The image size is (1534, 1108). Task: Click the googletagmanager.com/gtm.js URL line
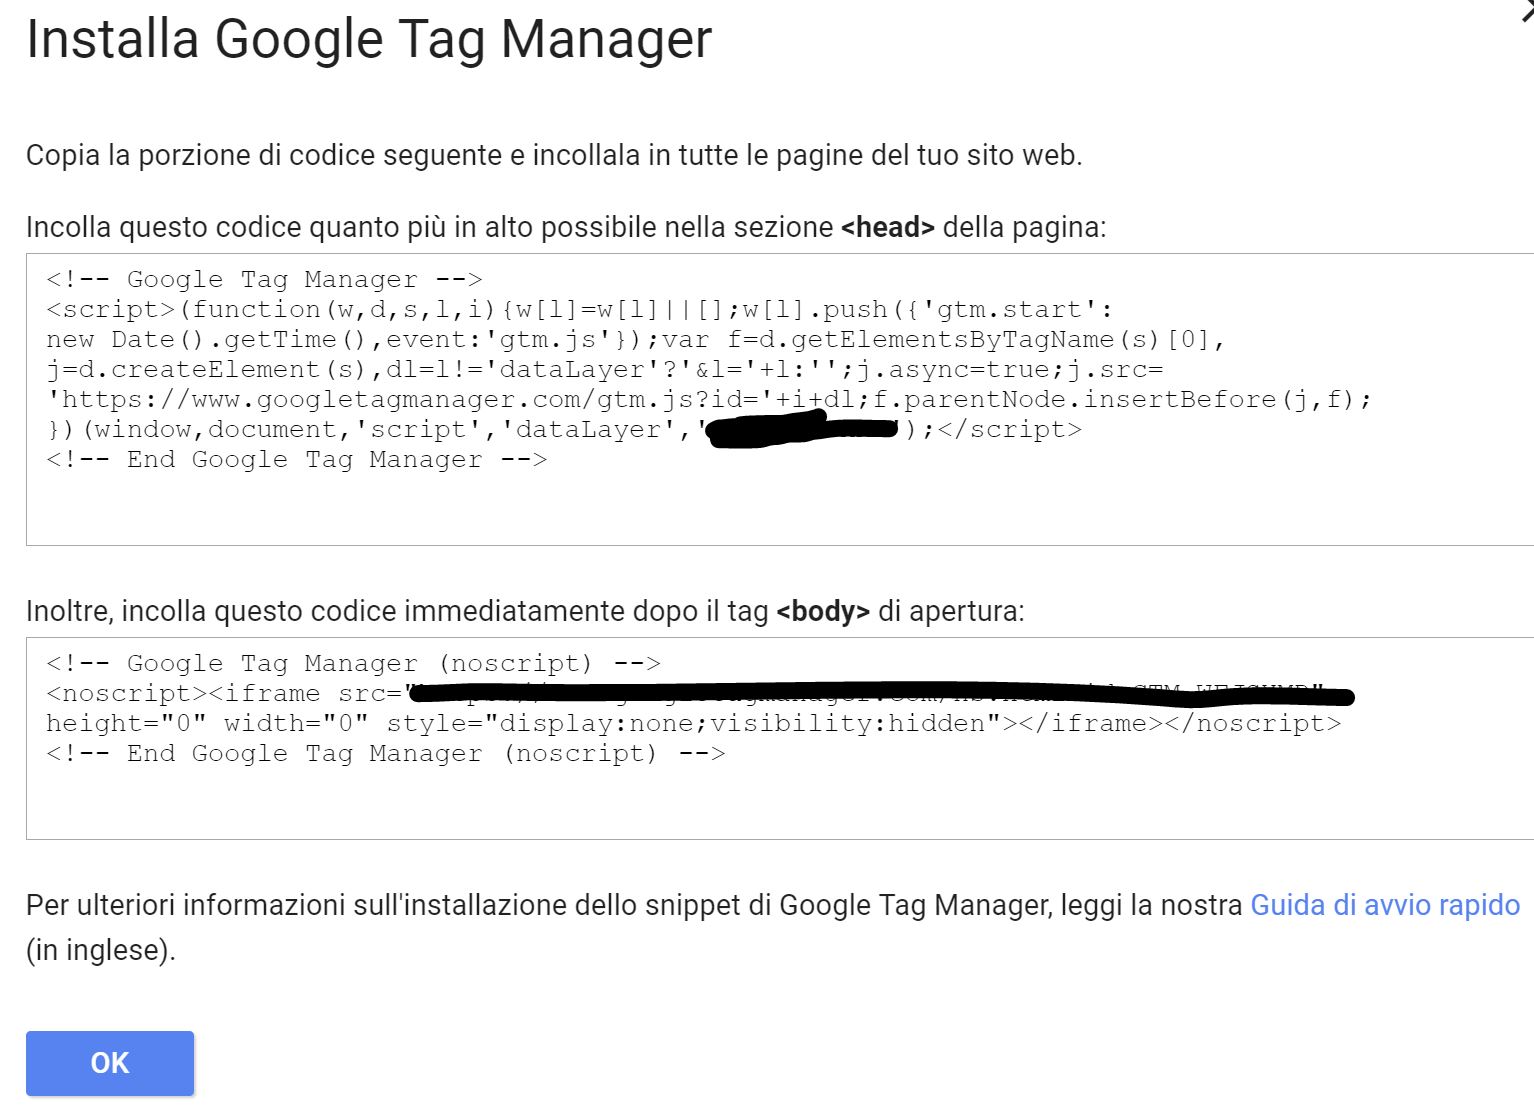(709, 400)
